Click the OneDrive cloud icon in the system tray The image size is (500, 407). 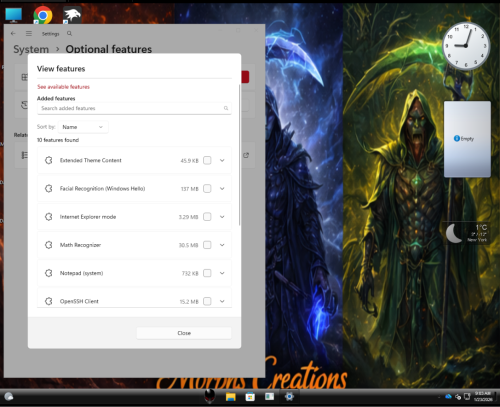(x=448, y=396)
